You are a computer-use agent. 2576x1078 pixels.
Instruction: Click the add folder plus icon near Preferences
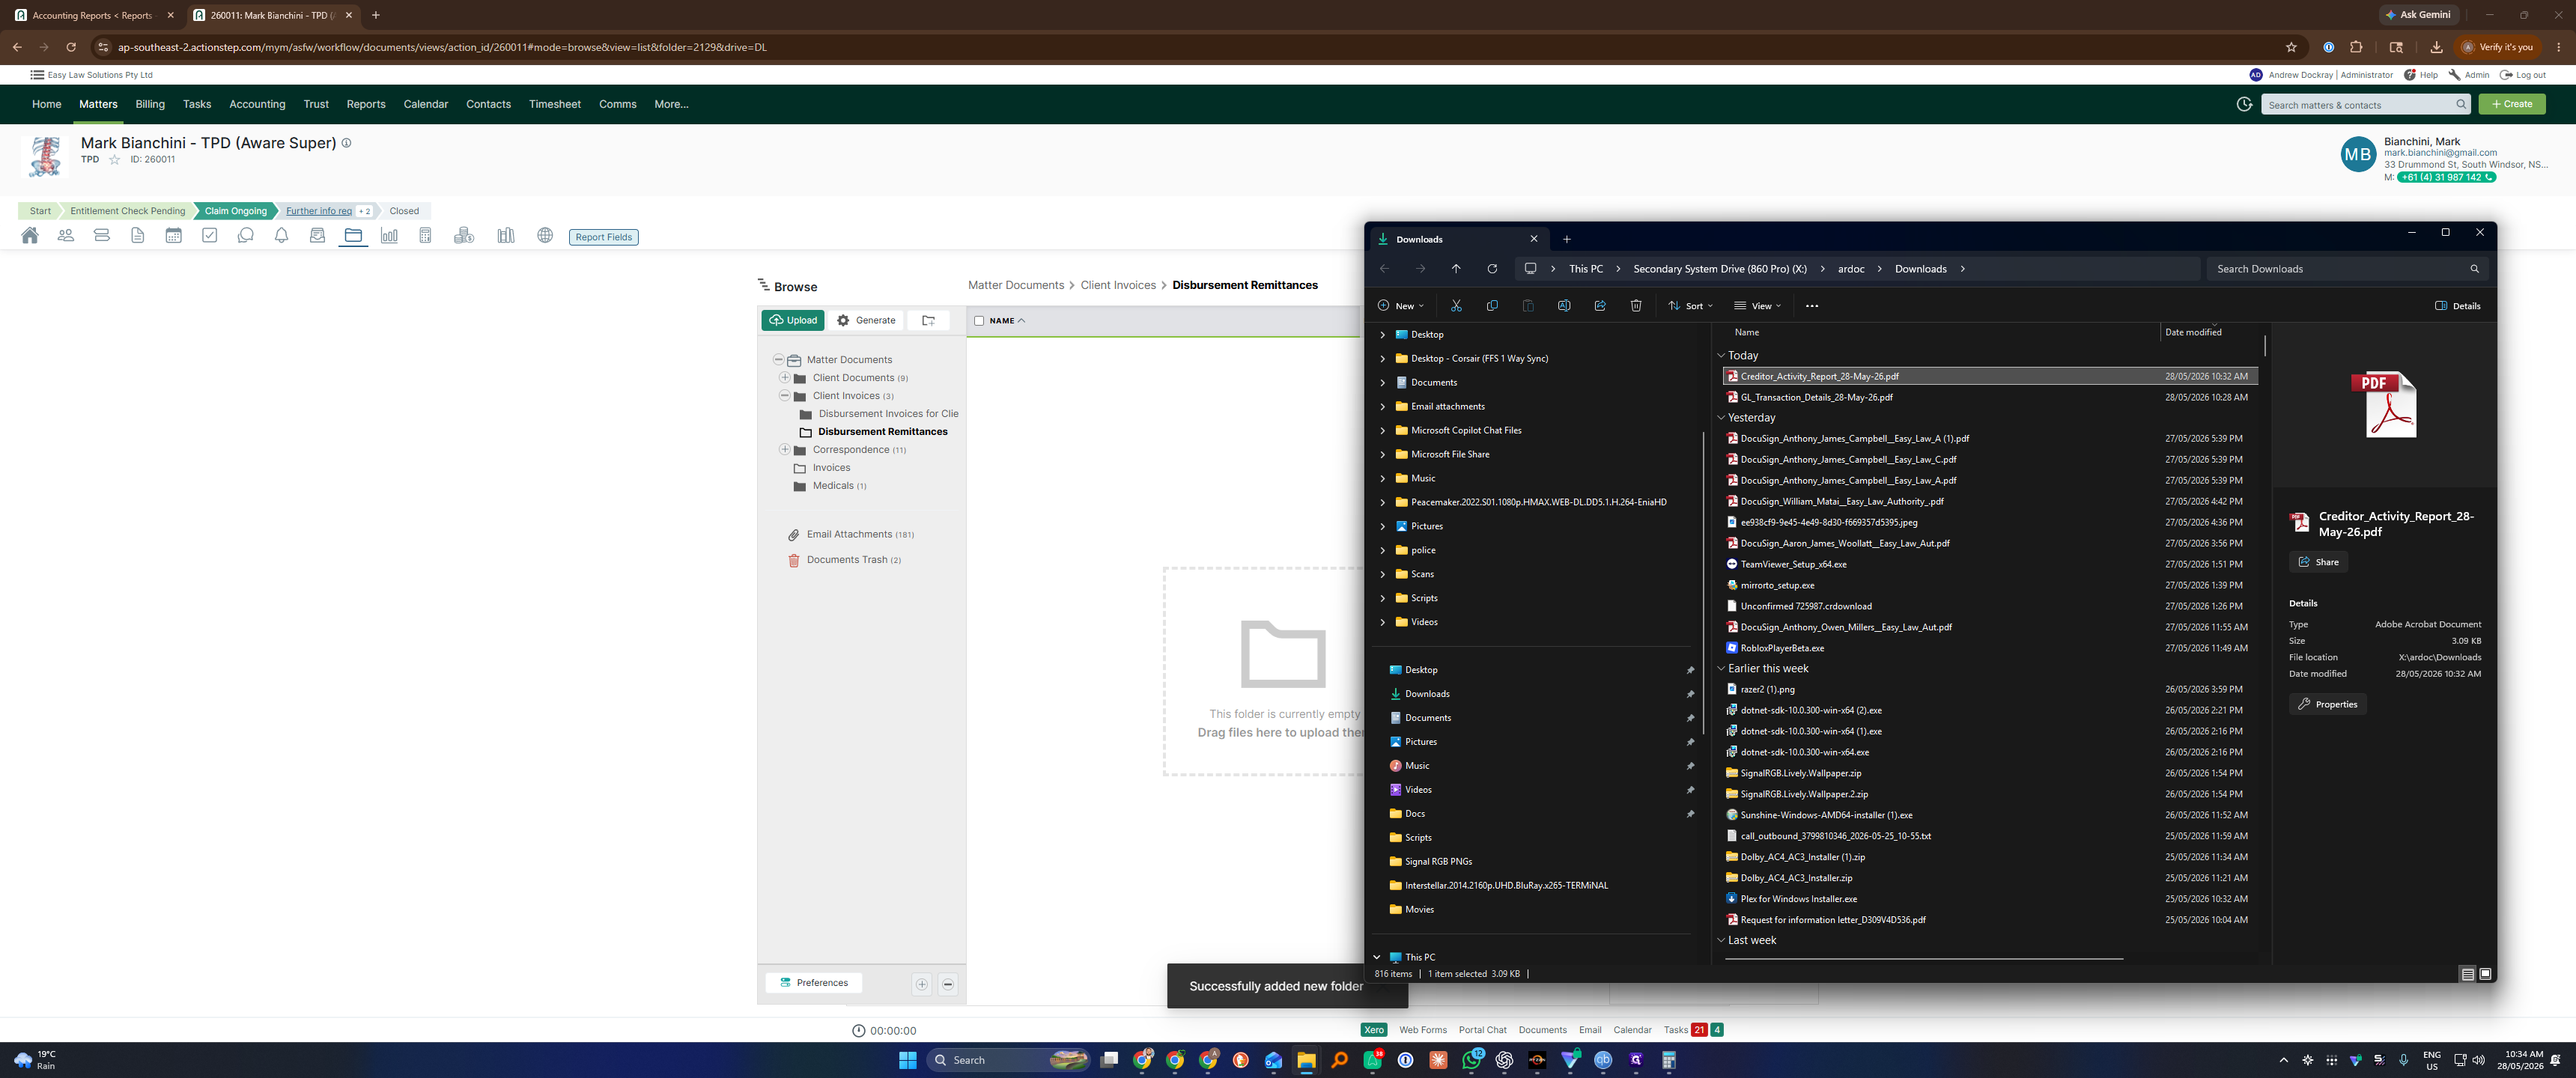tap(922, 984)
